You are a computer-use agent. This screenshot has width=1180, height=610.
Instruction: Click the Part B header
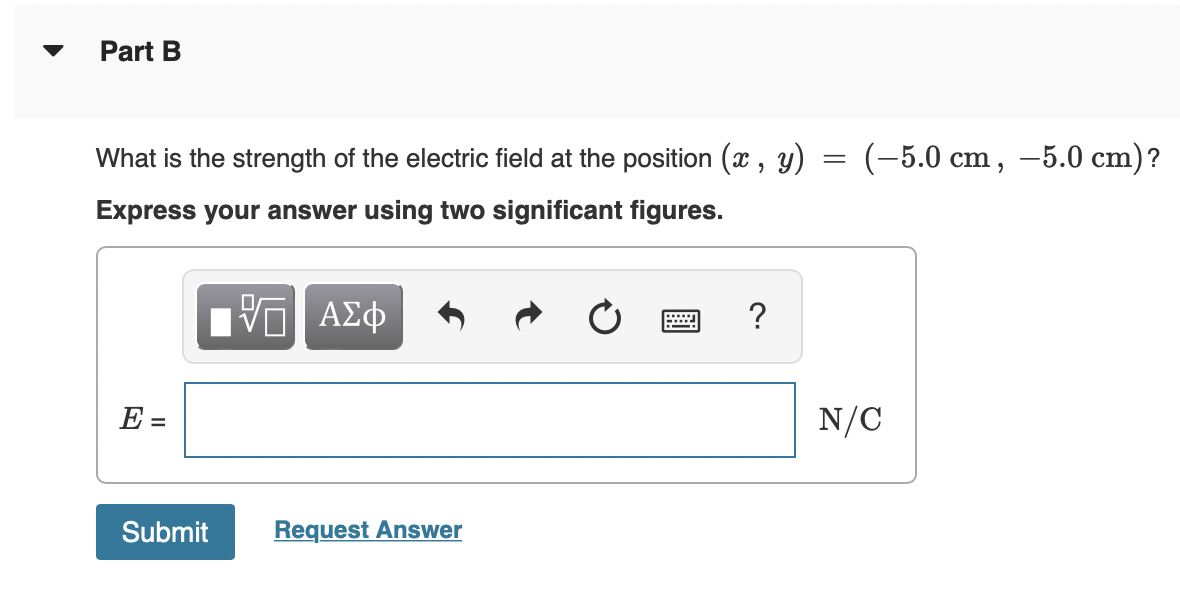pyautogui.click(x=139, y=51)
